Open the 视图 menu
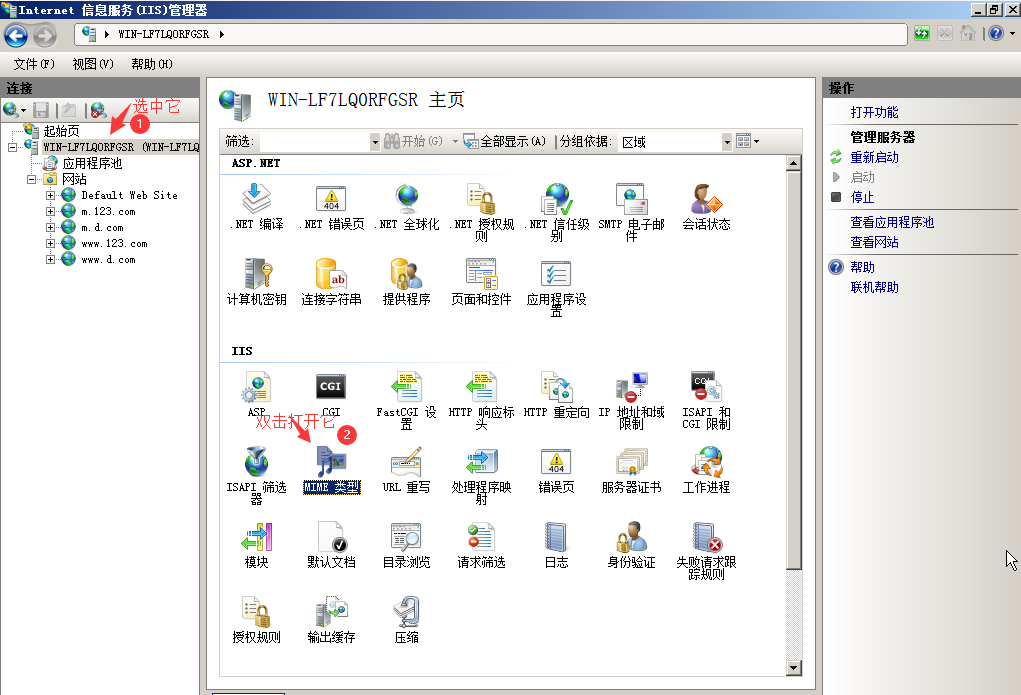This screenshot has height=695, width=1021. [x=92, y=63]
